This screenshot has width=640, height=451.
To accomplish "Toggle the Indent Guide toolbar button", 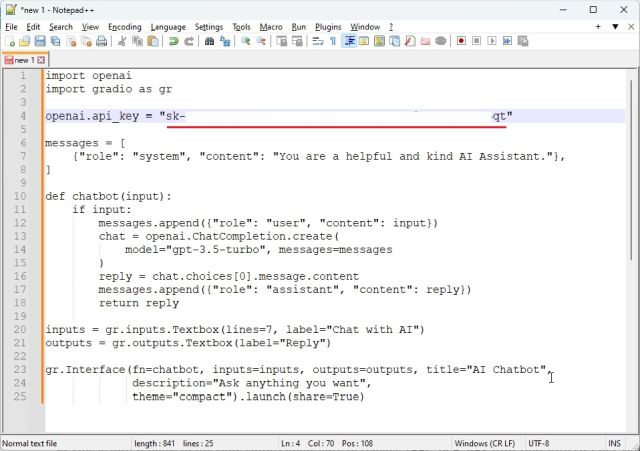I will [x=350, y=41].
